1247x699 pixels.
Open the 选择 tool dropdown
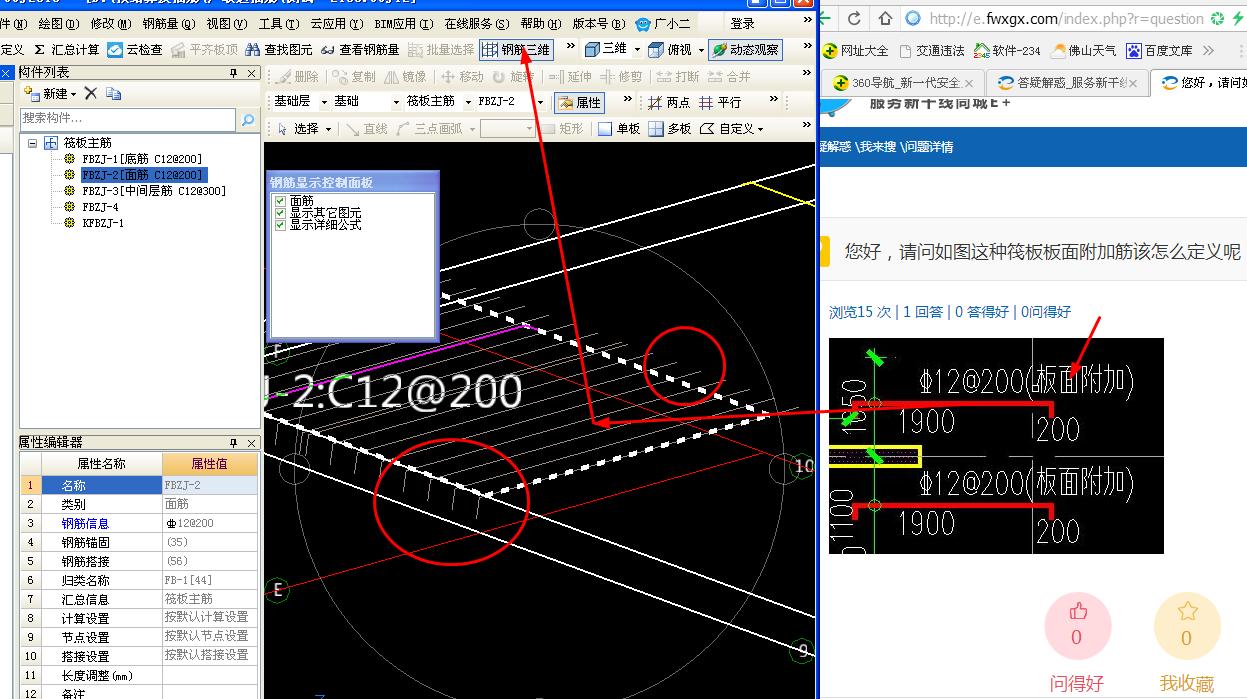[327, 129]
